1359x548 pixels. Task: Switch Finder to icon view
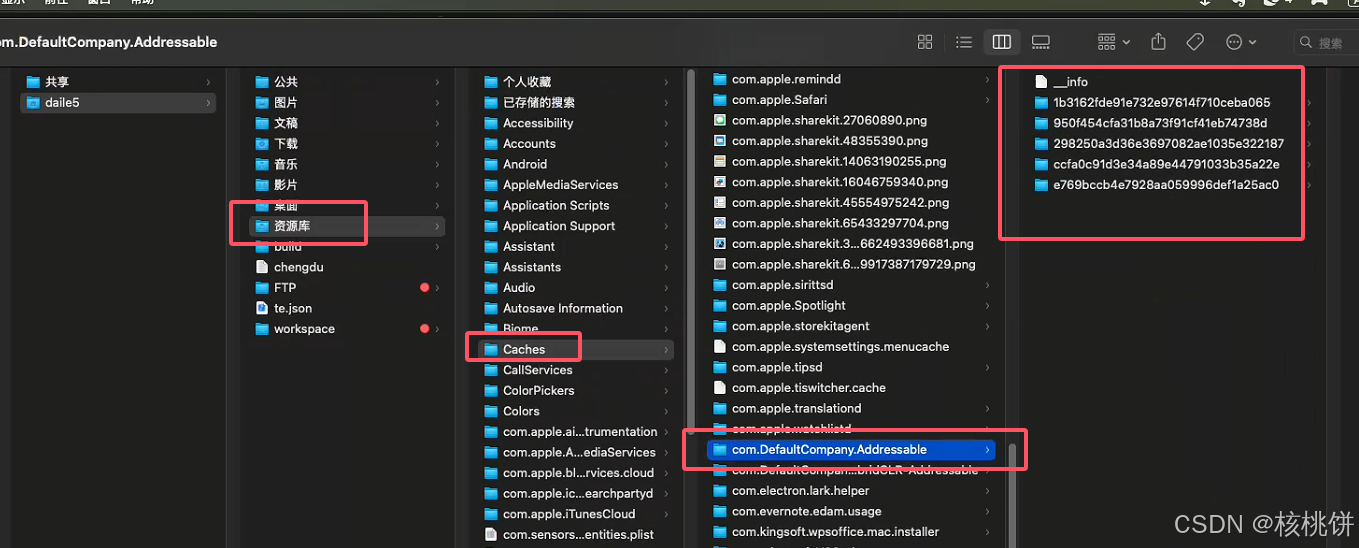tap(925, 42)
